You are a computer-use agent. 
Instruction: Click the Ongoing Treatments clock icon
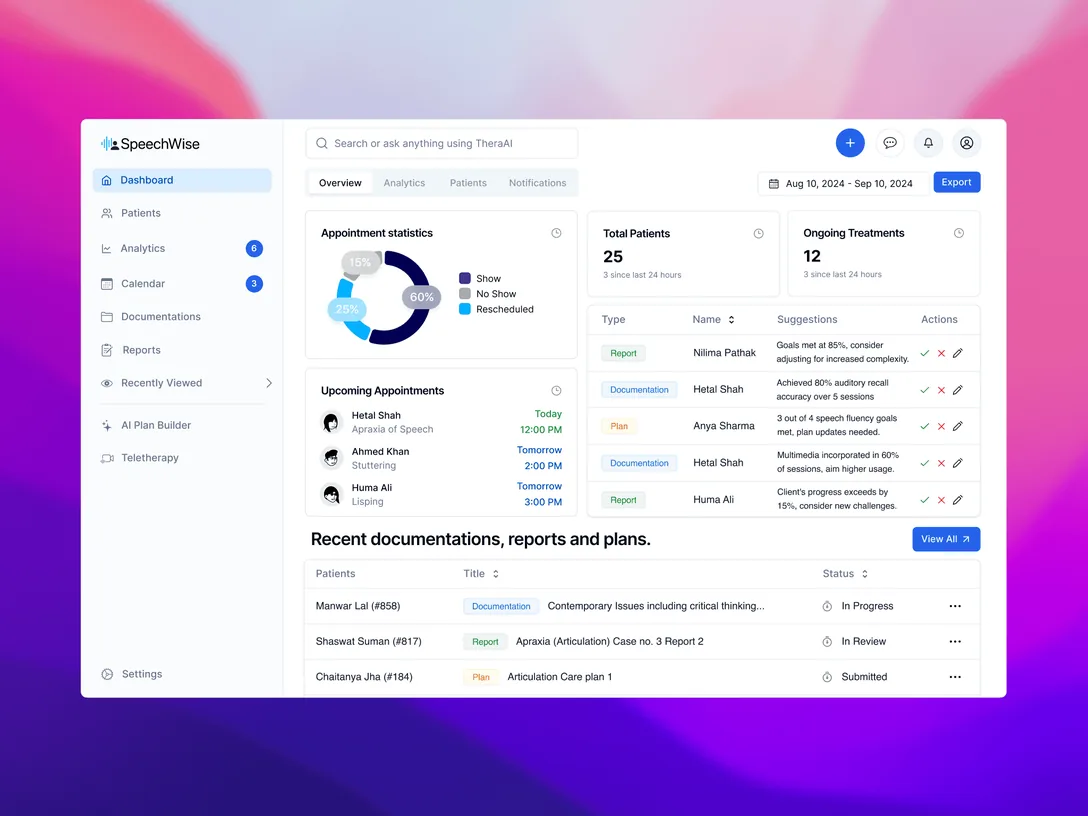(959, 233)
